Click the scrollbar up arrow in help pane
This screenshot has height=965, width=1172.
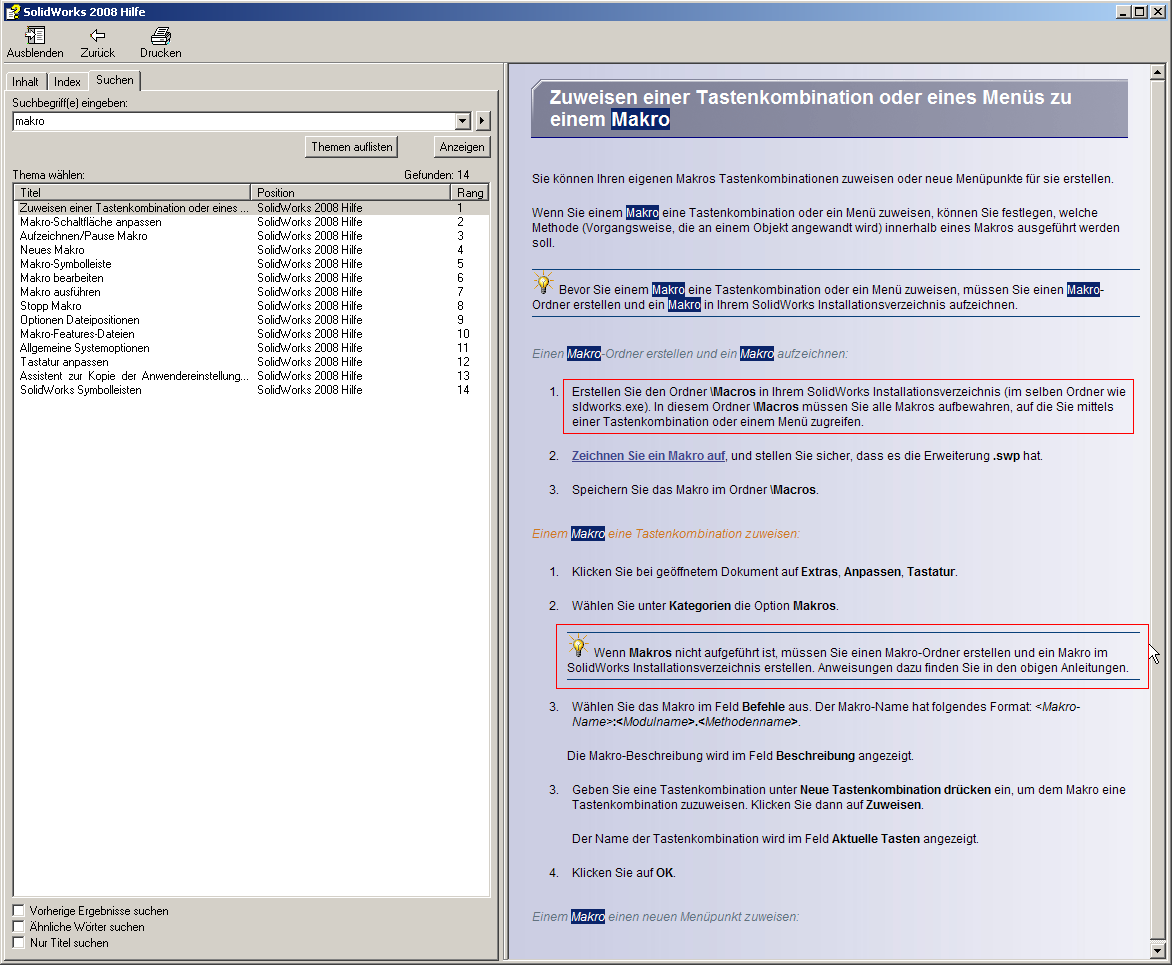click(1157, 73)
